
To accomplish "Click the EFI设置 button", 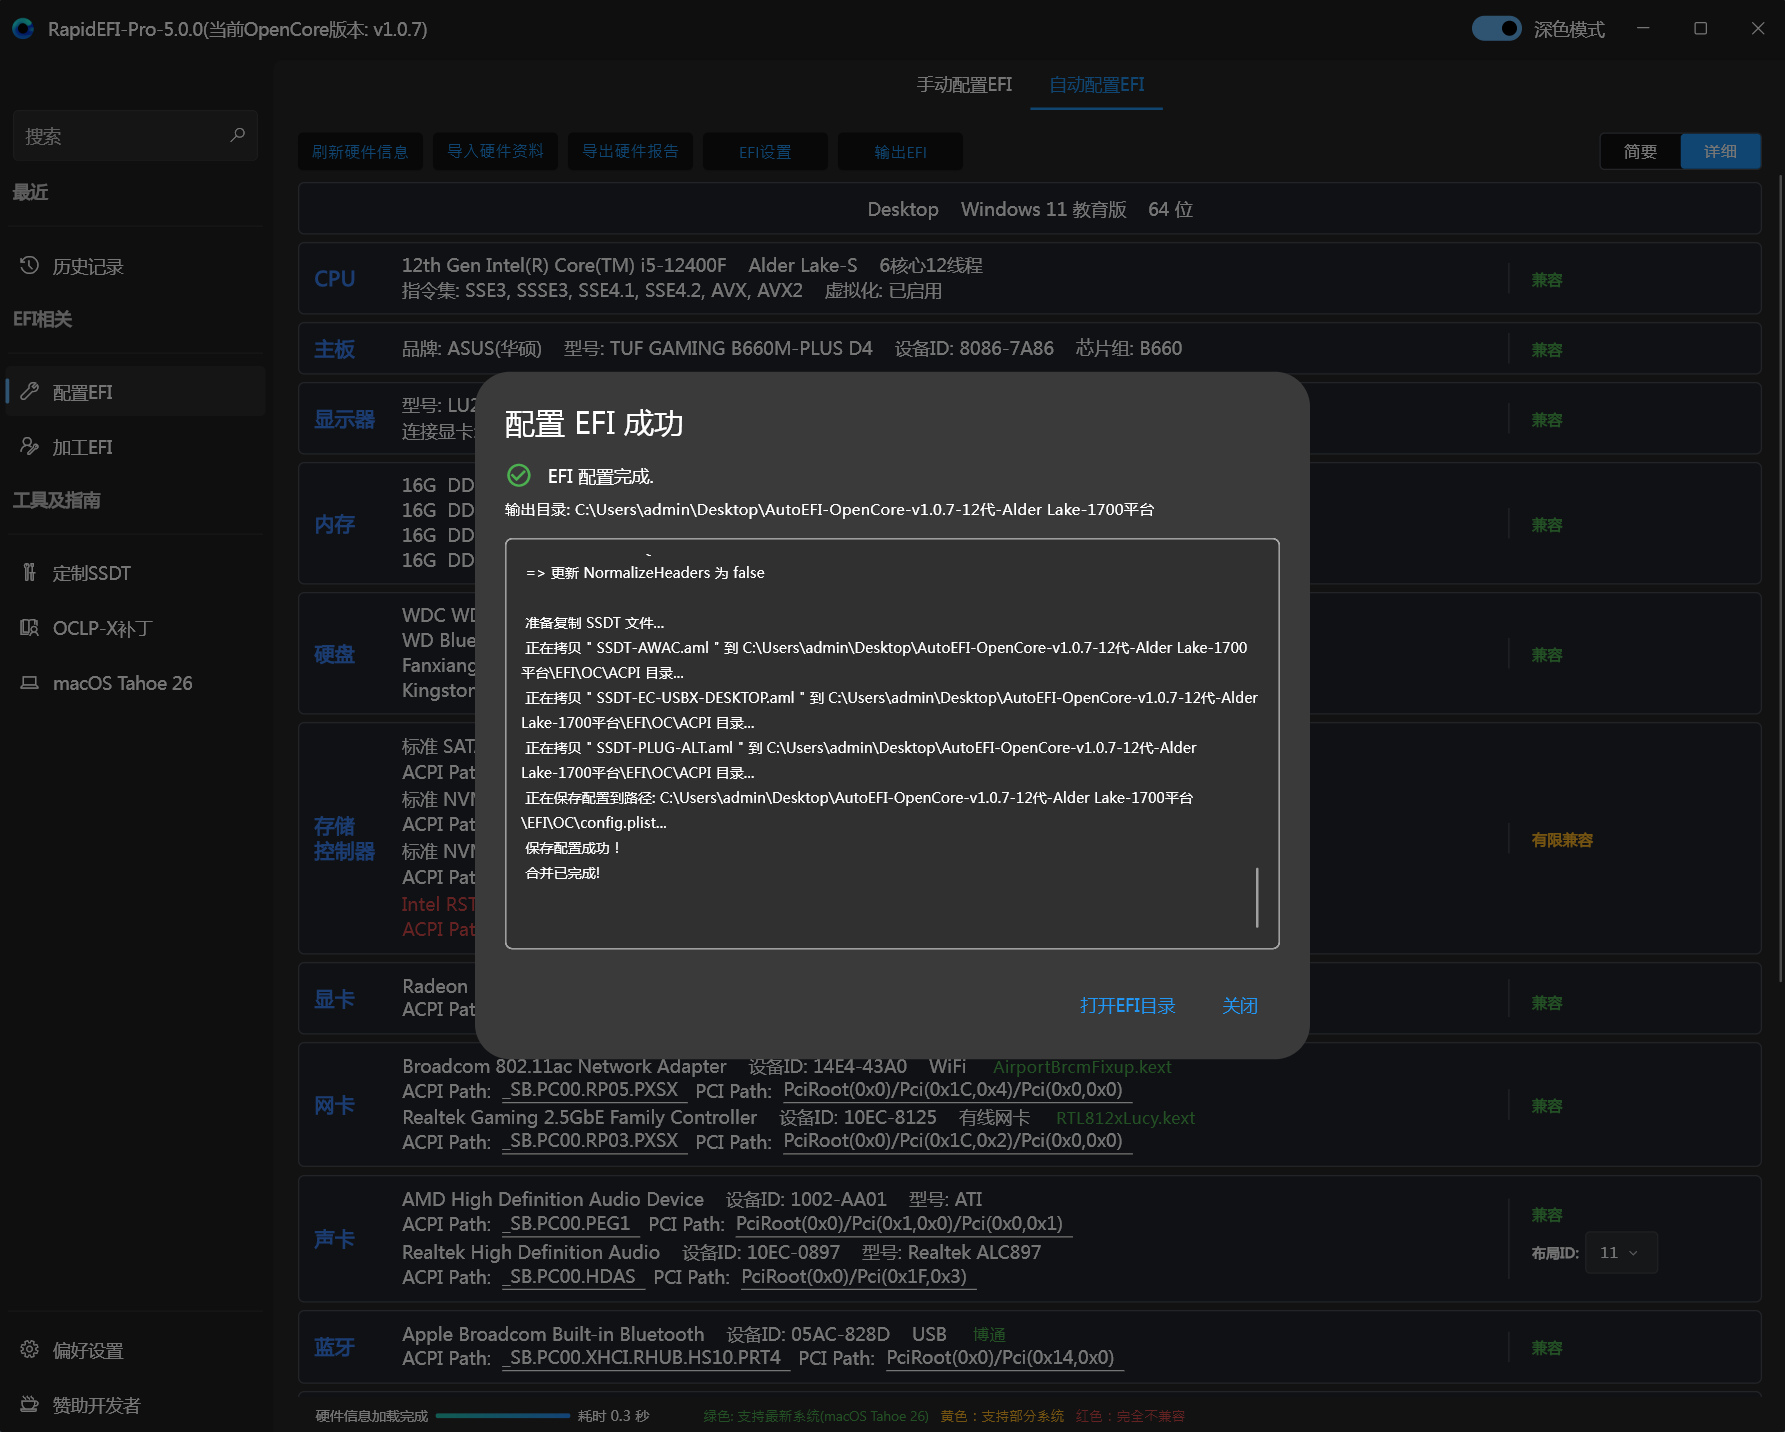I will [x=765, y=152].
